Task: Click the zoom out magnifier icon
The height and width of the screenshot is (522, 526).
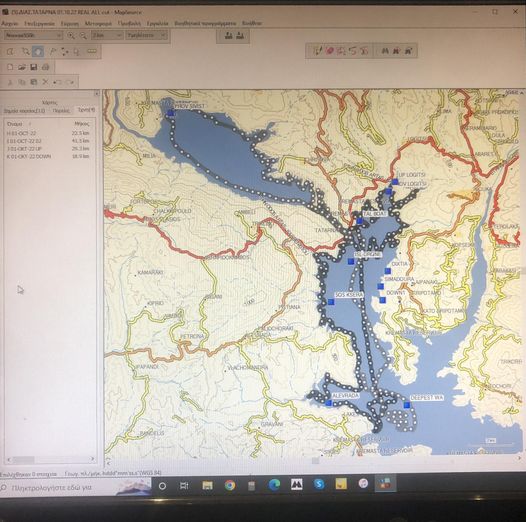Action: pos(83,35)
